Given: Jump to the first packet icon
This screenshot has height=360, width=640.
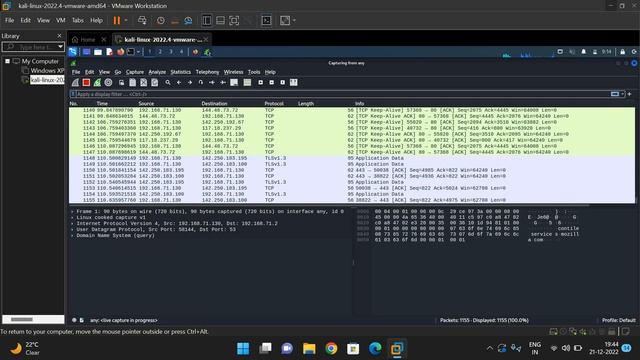Looking at the screenshot, I should (212, 82).
